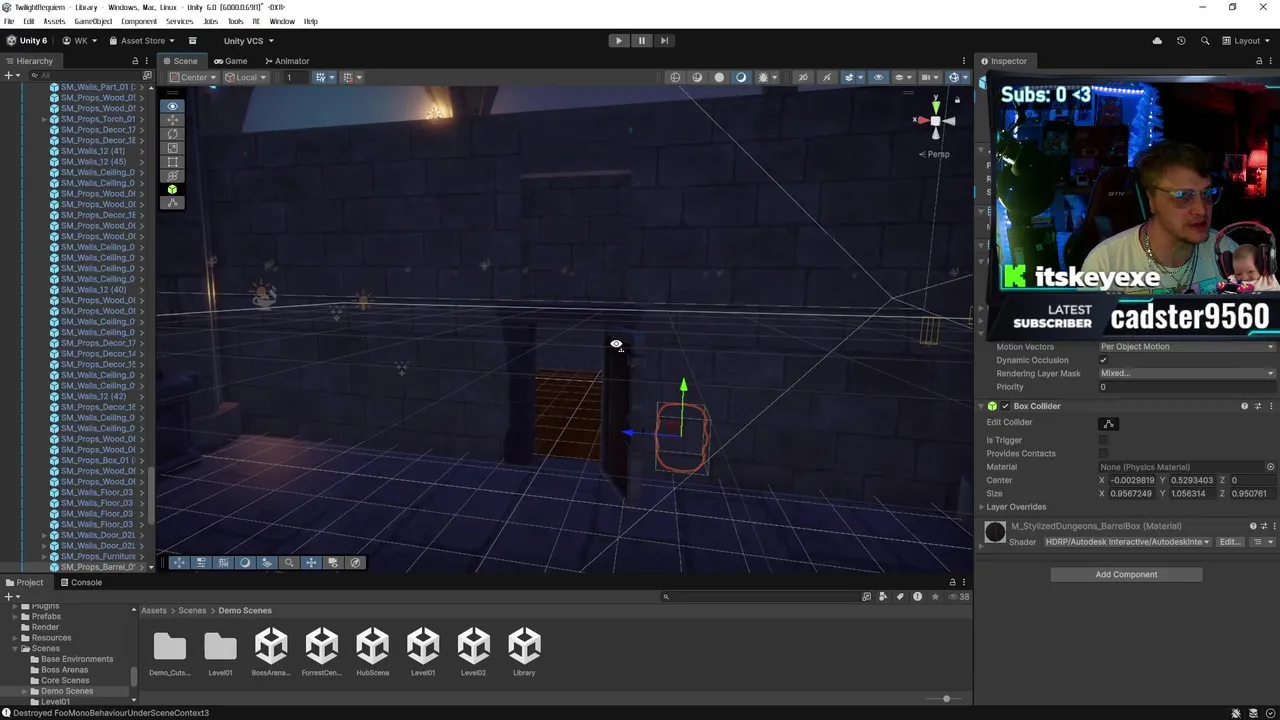
Task: Open the Center pivot dropdown
Action: pos(191,77)
